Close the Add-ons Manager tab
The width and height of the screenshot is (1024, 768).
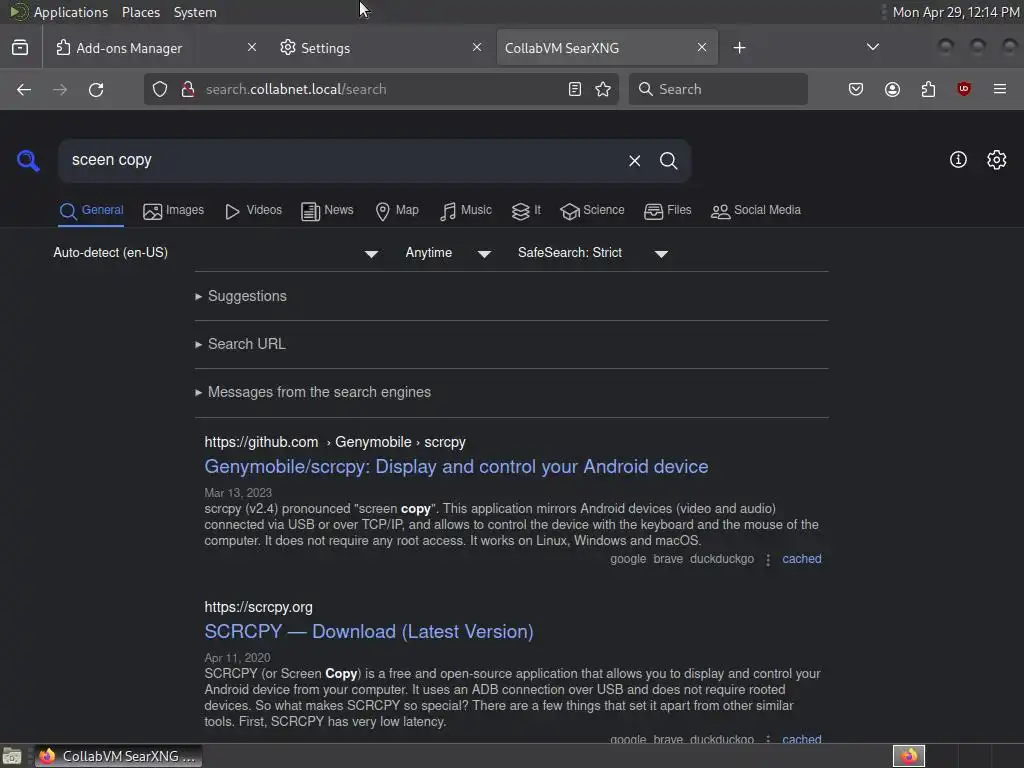251,47
